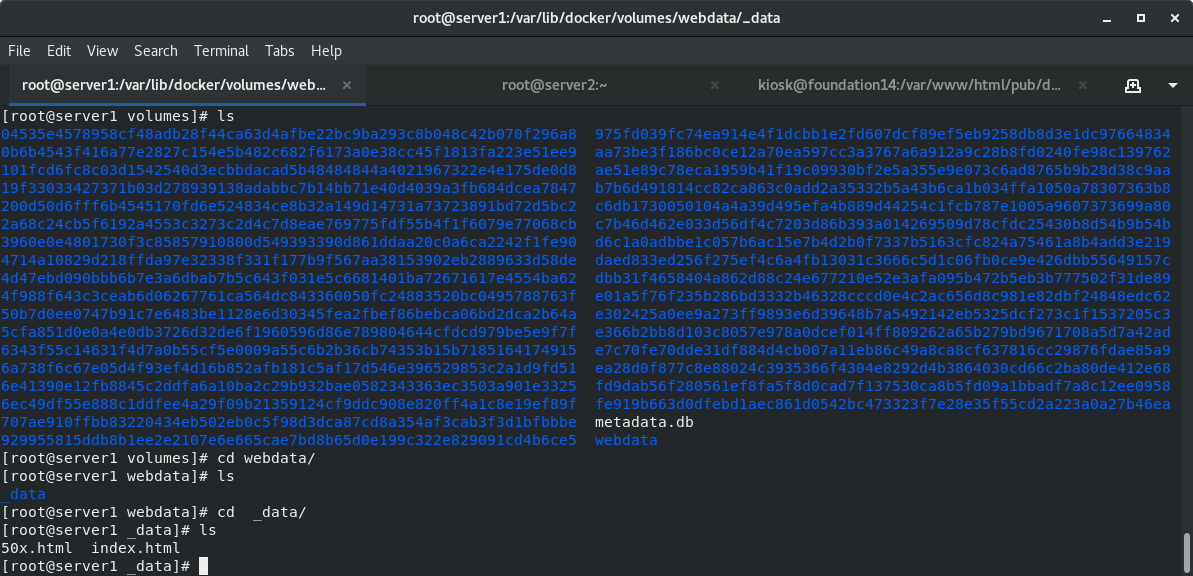Image resolution: width=1193 pixels, height=576 pixels.
Task: Click the volume ID starting with d6c1a0ad
Action: 883,242
